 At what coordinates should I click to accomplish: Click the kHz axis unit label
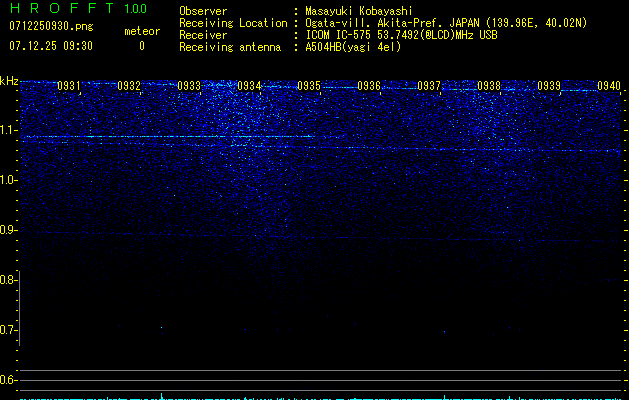pyautogui.click(x=9, y=81)
